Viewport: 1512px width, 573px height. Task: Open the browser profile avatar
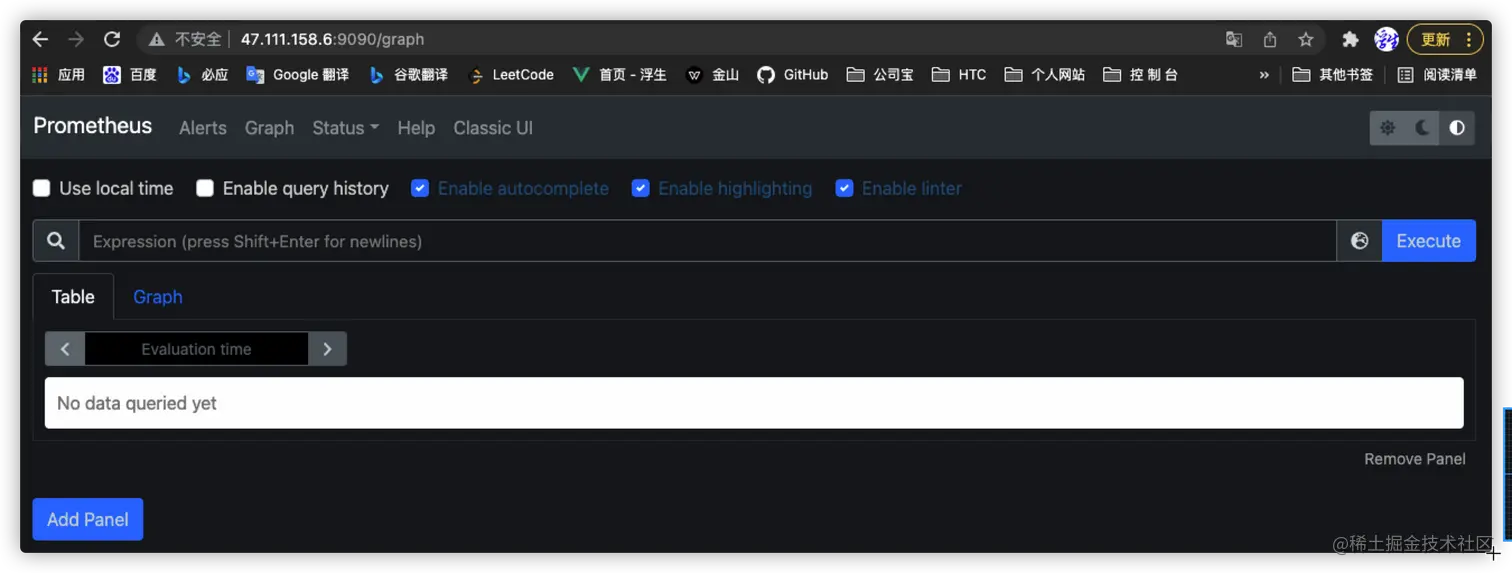1386,40
